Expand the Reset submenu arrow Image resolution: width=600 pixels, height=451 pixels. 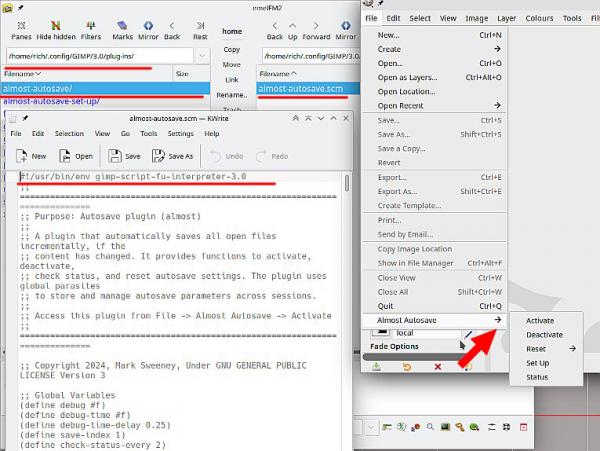572,348
